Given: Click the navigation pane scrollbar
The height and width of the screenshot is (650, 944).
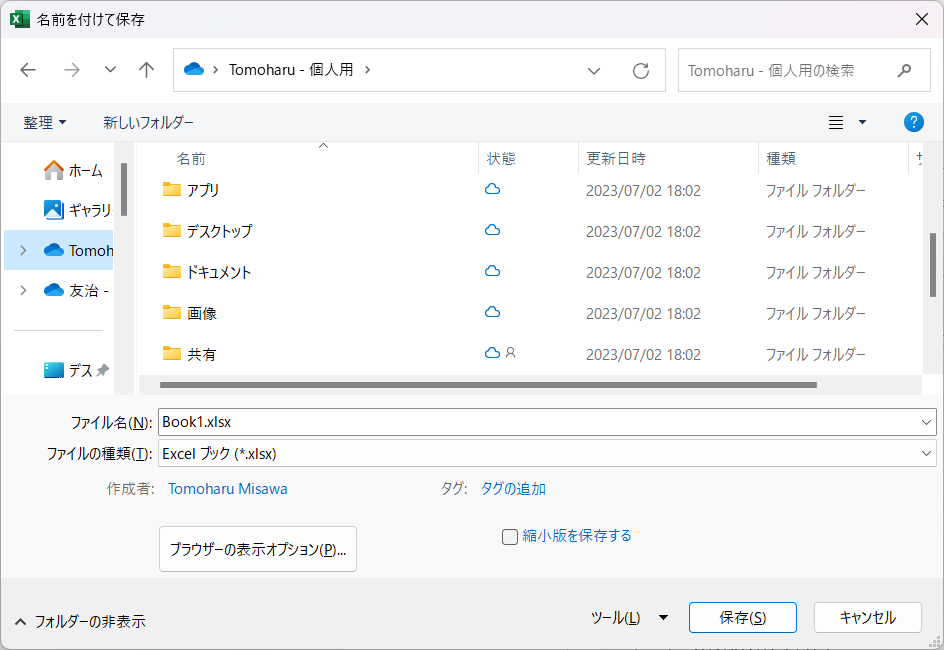Looking at the screenshot, I should 124,189.
